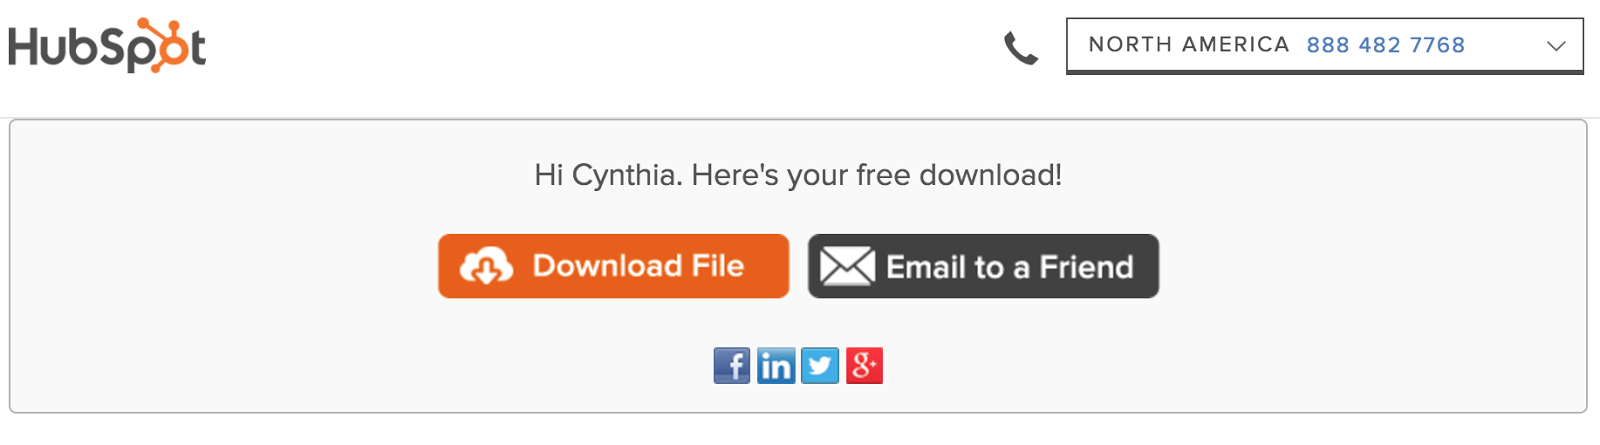Open the North America region dropdown

pos(1325,46)
